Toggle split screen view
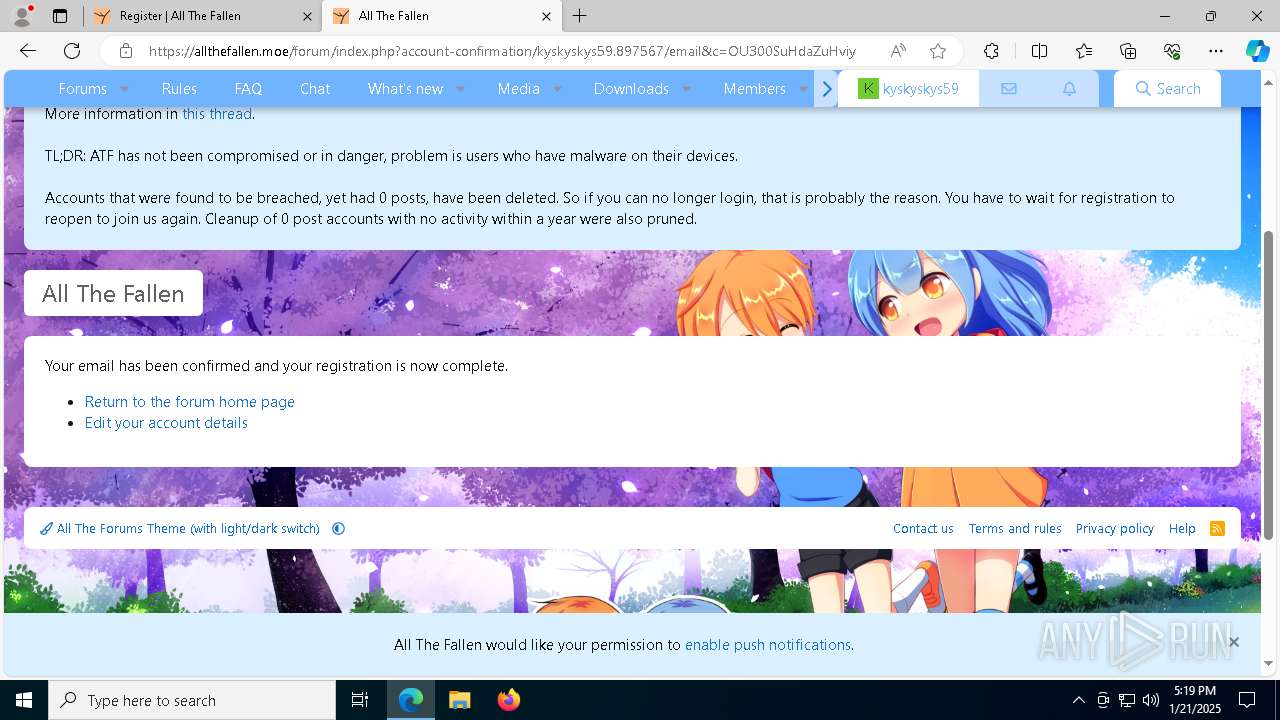Image resolution: width=1280 pixels, height=720 pixels. 1039,51
